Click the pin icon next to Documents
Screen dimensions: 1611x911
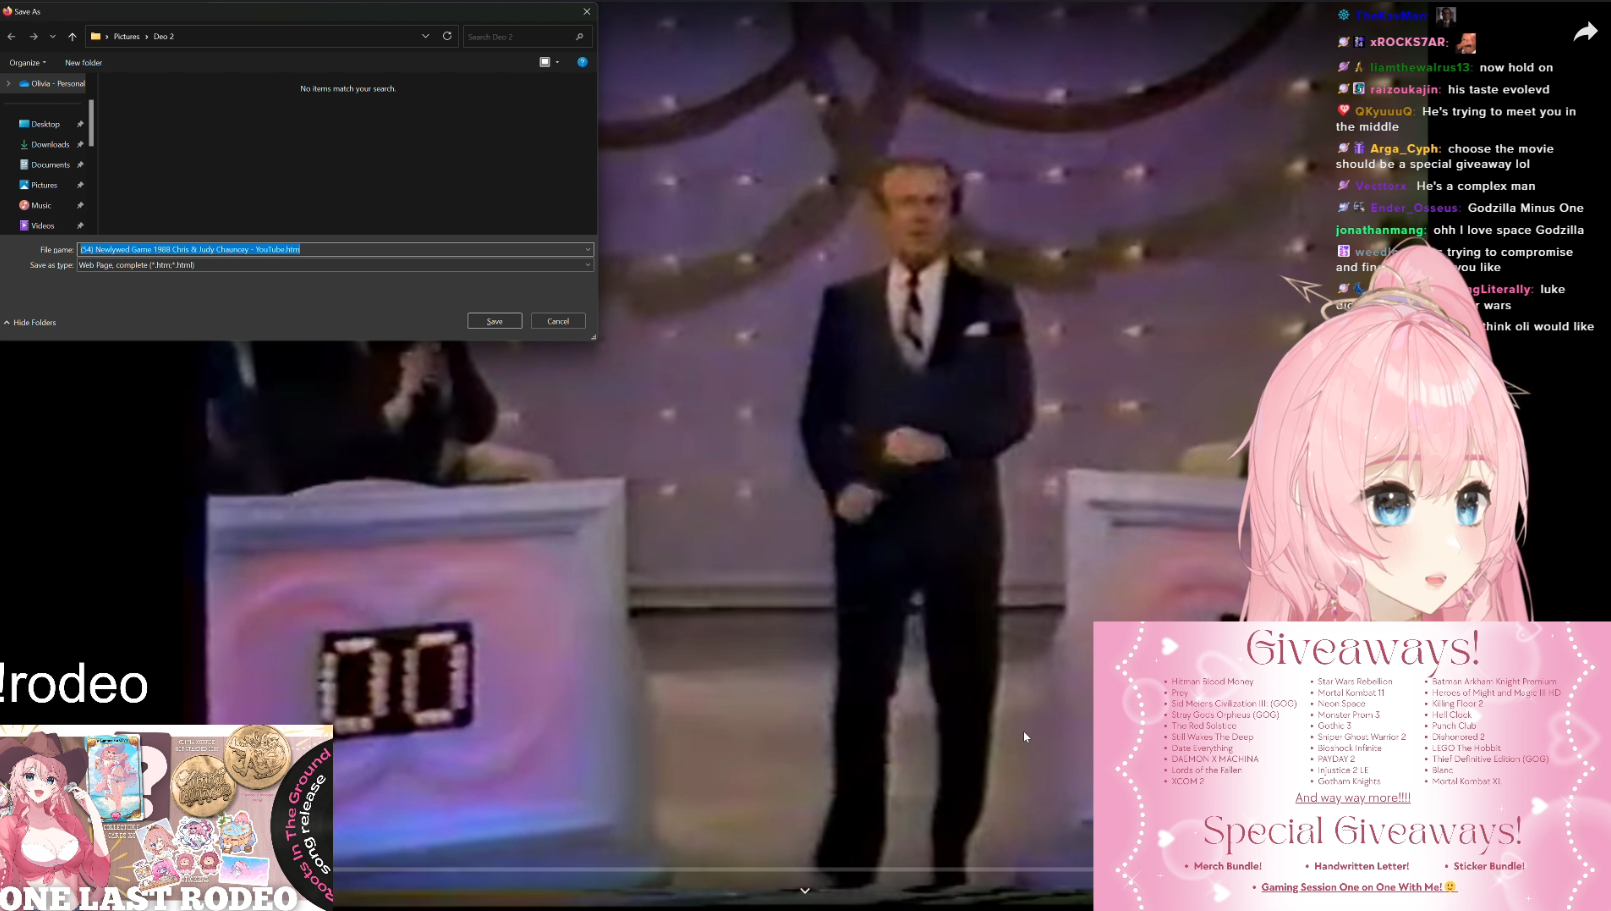[x=80, y=165]
